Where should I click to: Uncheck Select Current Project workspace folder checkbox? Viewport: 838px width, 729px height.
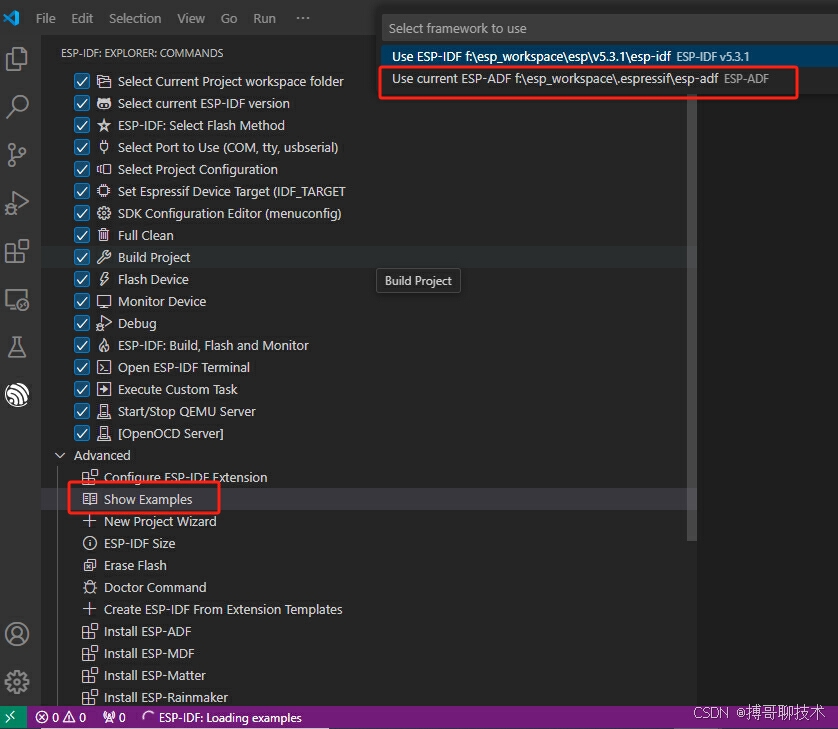82,81
